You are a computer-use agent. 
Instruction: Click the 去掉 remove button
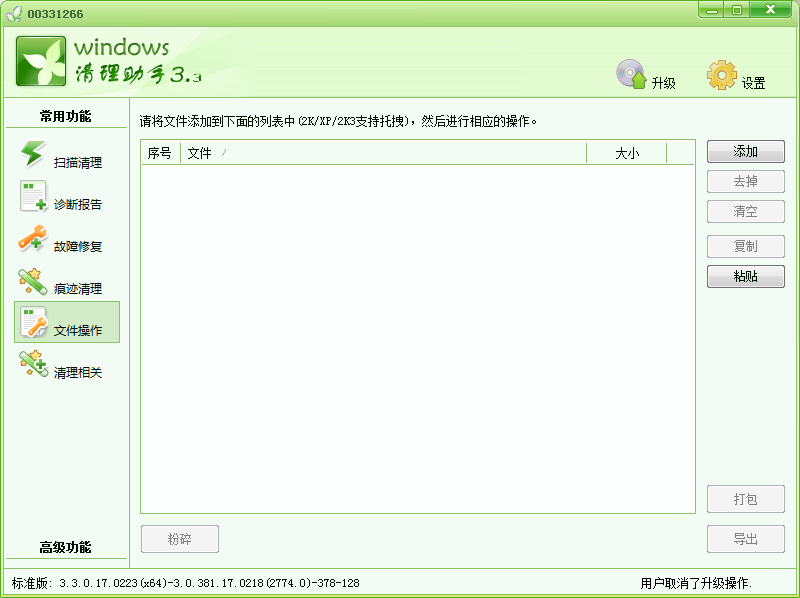[x=745, y=182]
